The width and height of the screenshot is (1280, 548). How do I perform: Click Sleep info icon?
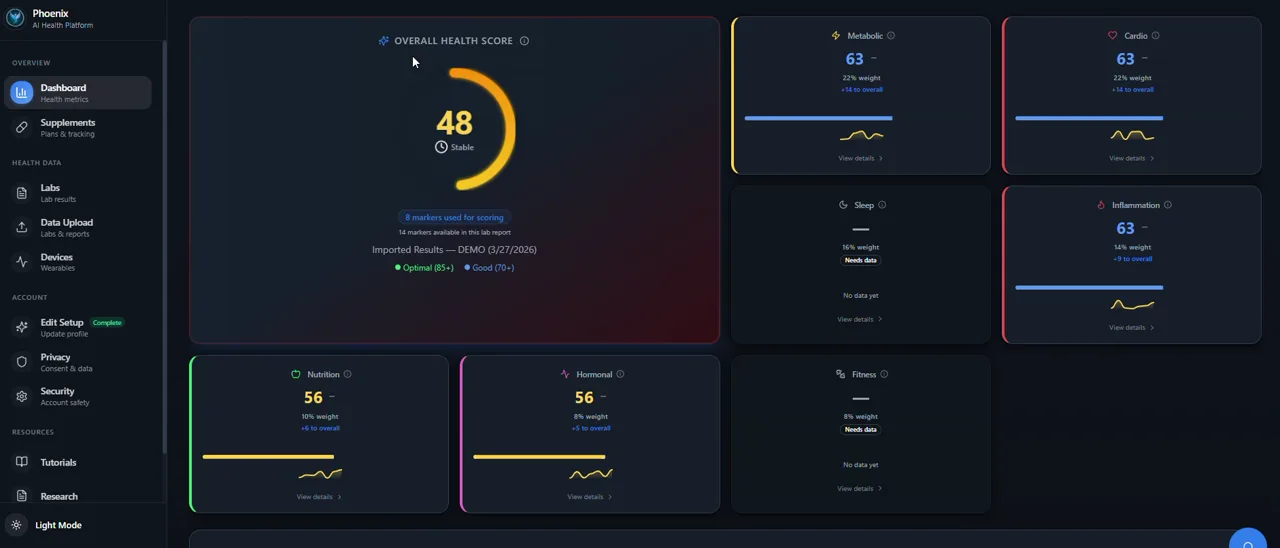[882, 205]
